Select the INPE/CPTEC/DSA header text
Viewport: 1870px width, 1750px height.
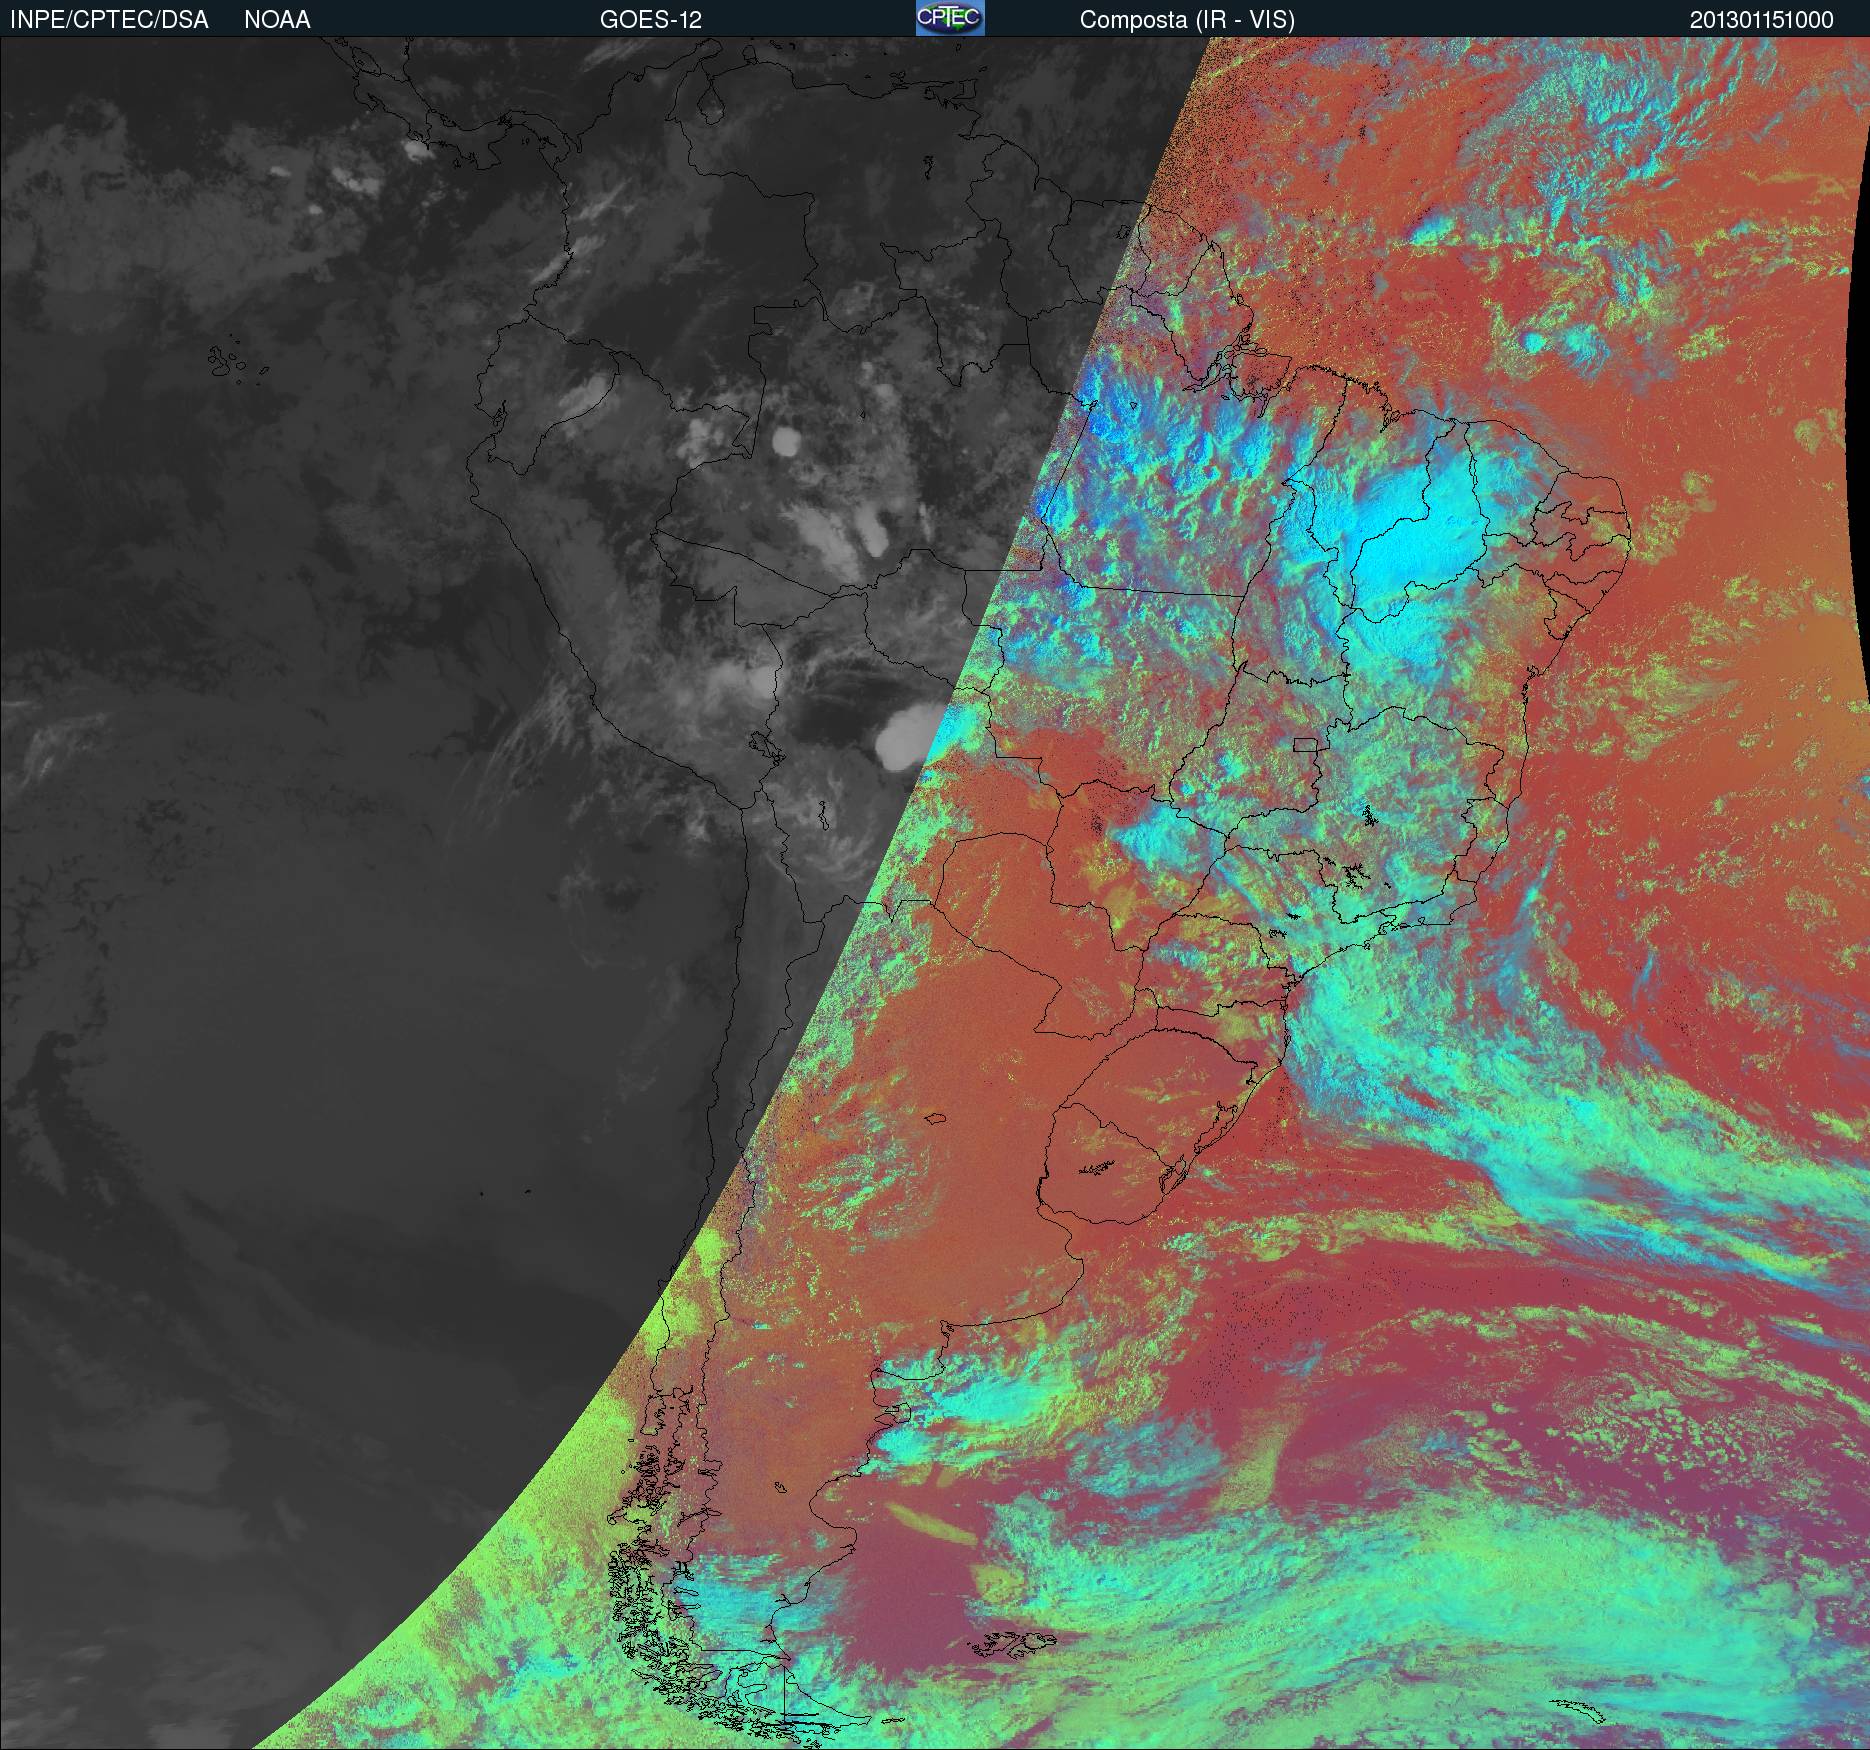point(109,20)
